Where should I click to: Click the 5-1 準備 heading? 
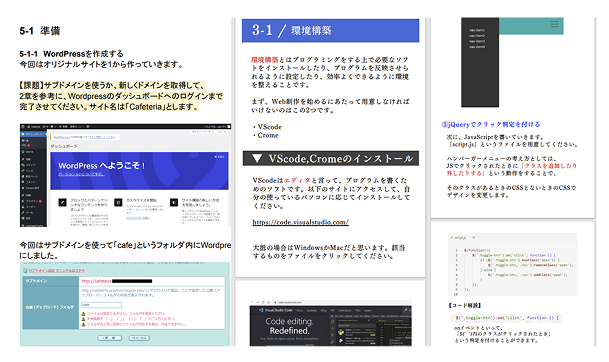tap(40, 31)
